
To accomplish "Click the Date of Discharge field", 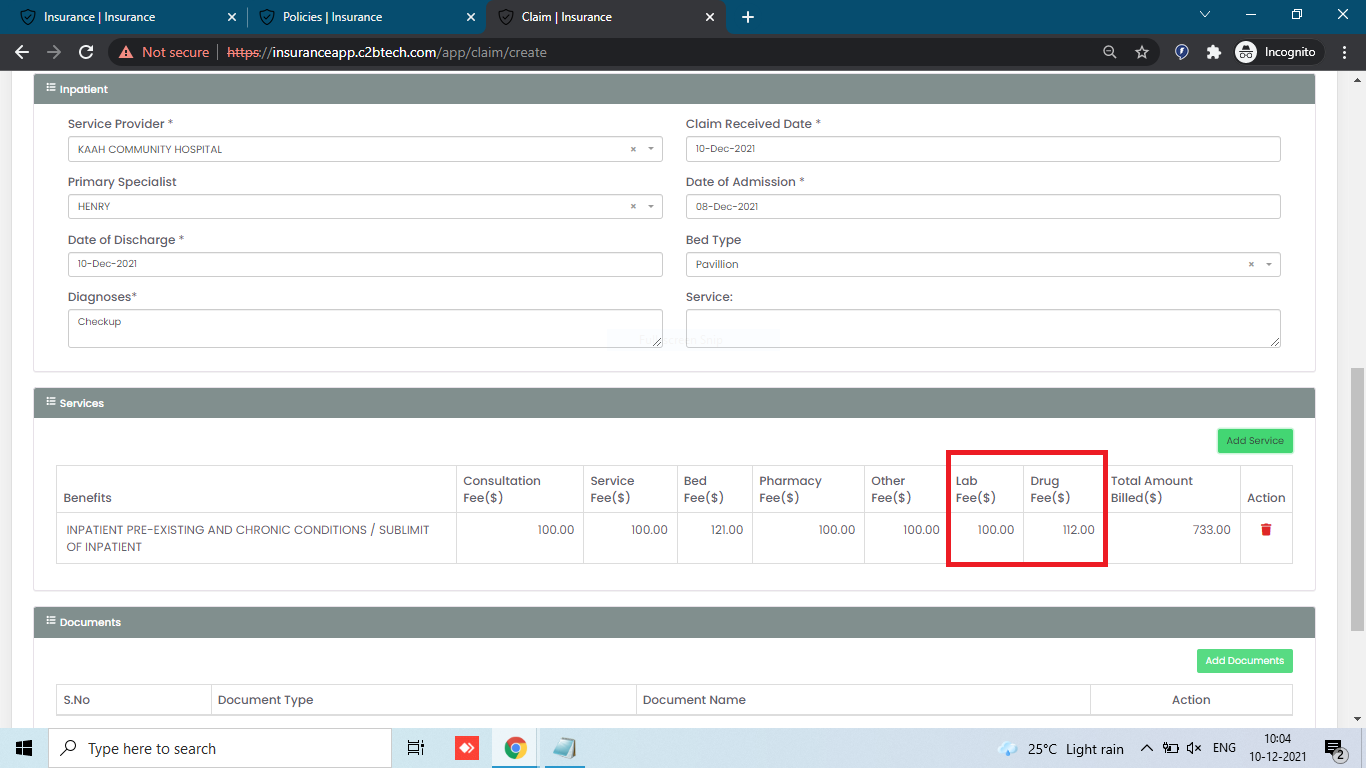I will (365, 265).
